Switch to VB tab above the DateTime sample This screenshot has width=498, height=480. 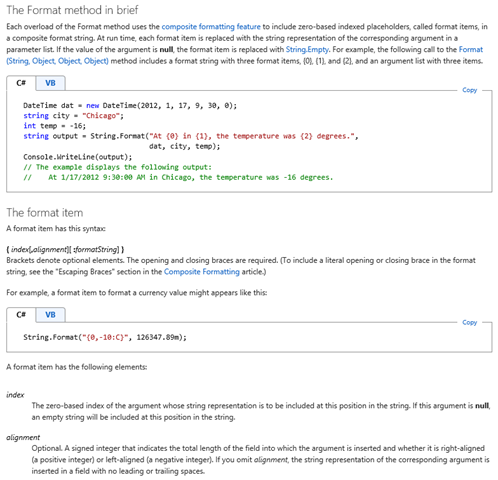(x=50, y=83)
